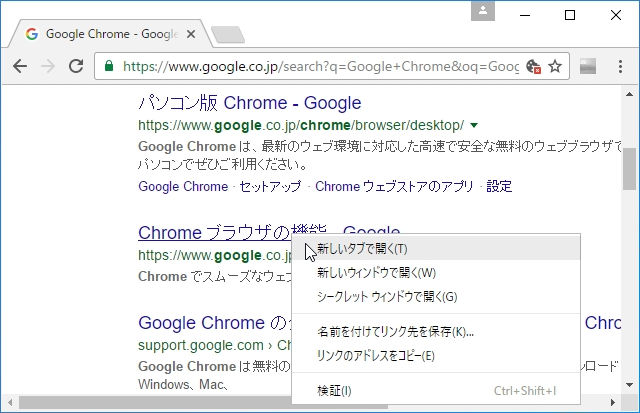Image resolution: width=640 pixels, height=413 pixels.
Task: Reload the page with refresh icon
Action: pos(76,66)
